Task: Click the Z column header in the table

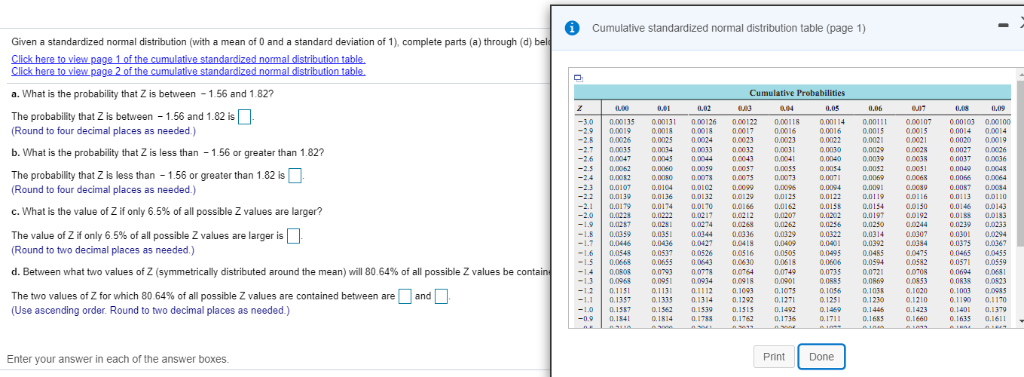Action: (580, 108)
